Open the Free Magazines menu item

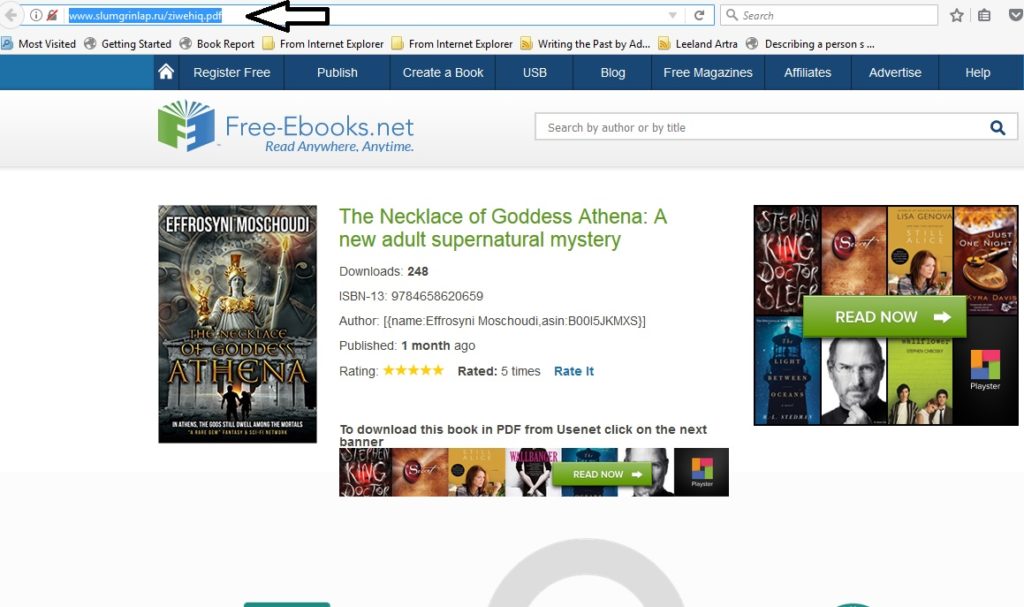708,73
